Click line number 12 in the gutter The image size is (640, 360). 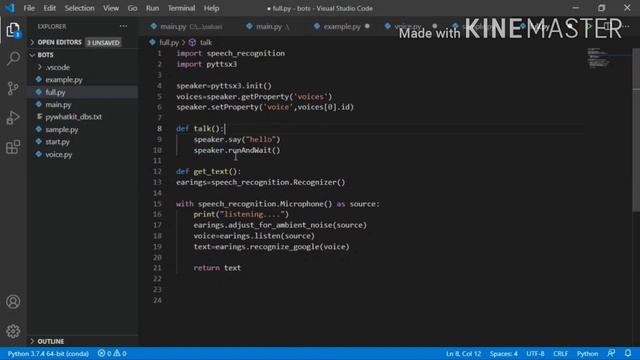158,171
